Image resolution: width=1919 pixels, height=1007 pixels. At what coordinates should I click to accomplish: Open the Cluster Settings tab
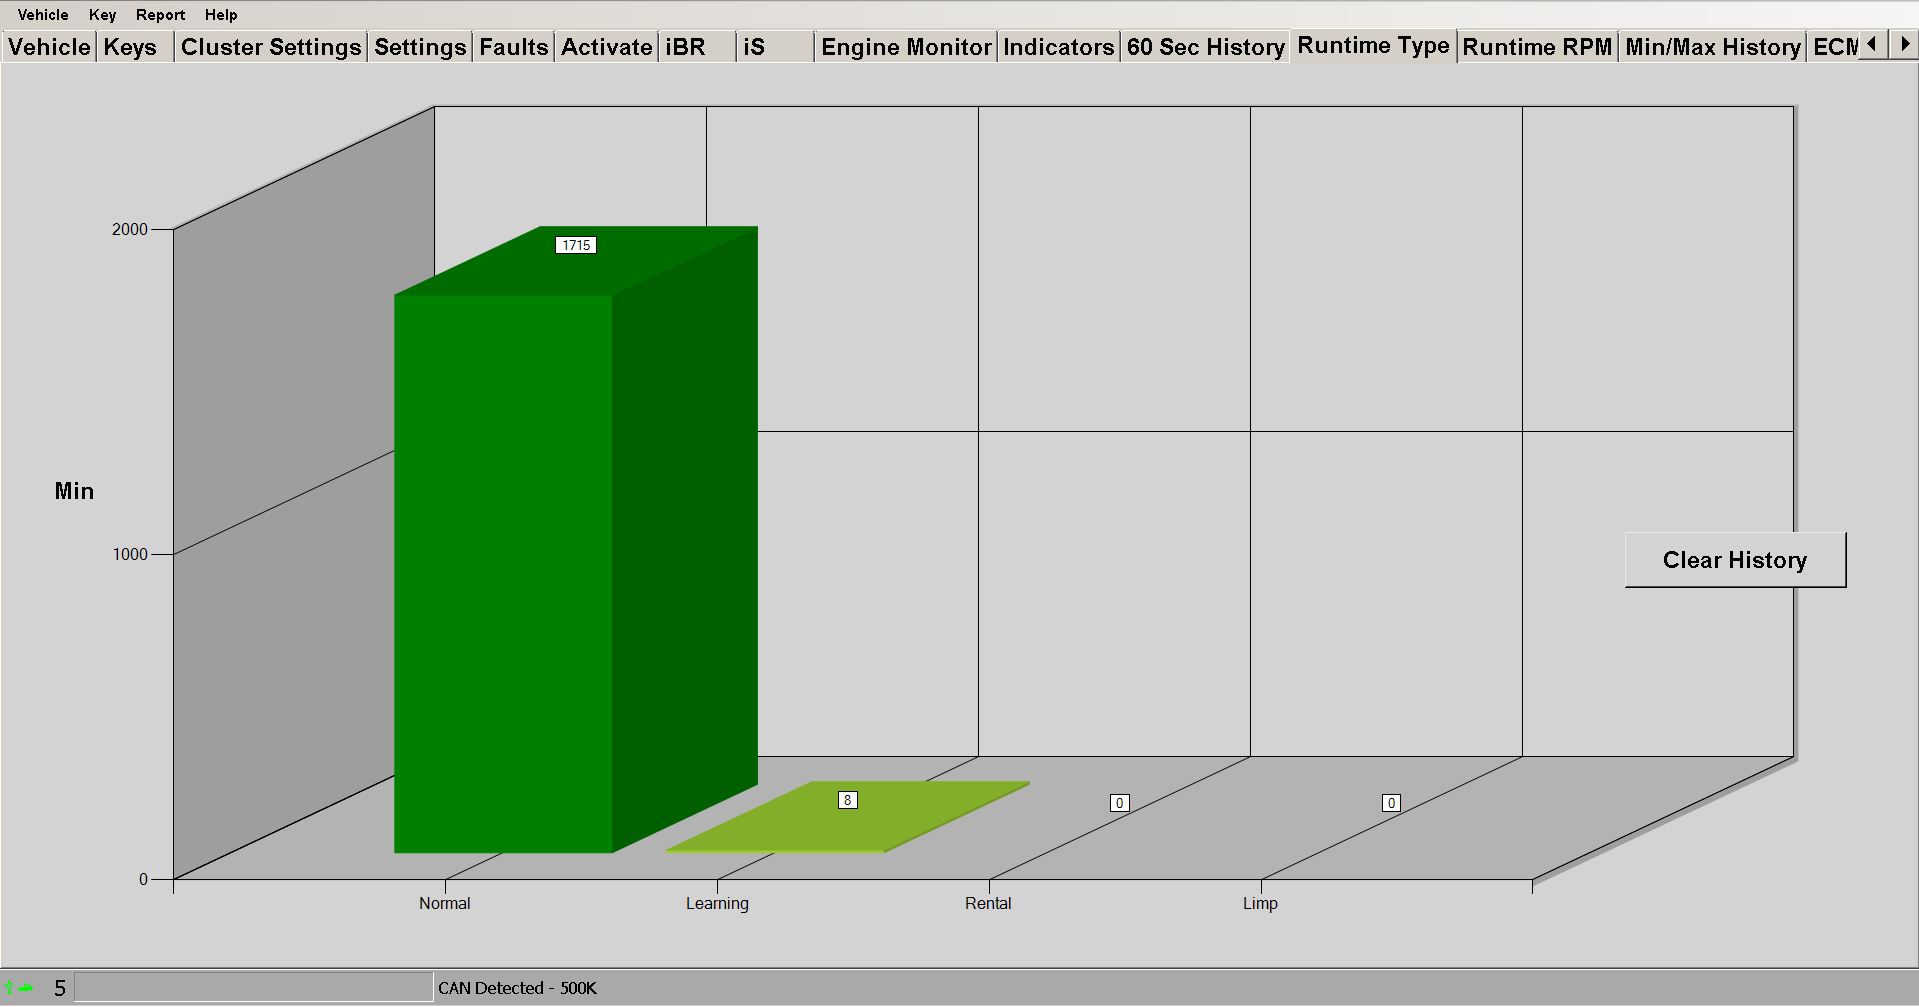point(271,47)
